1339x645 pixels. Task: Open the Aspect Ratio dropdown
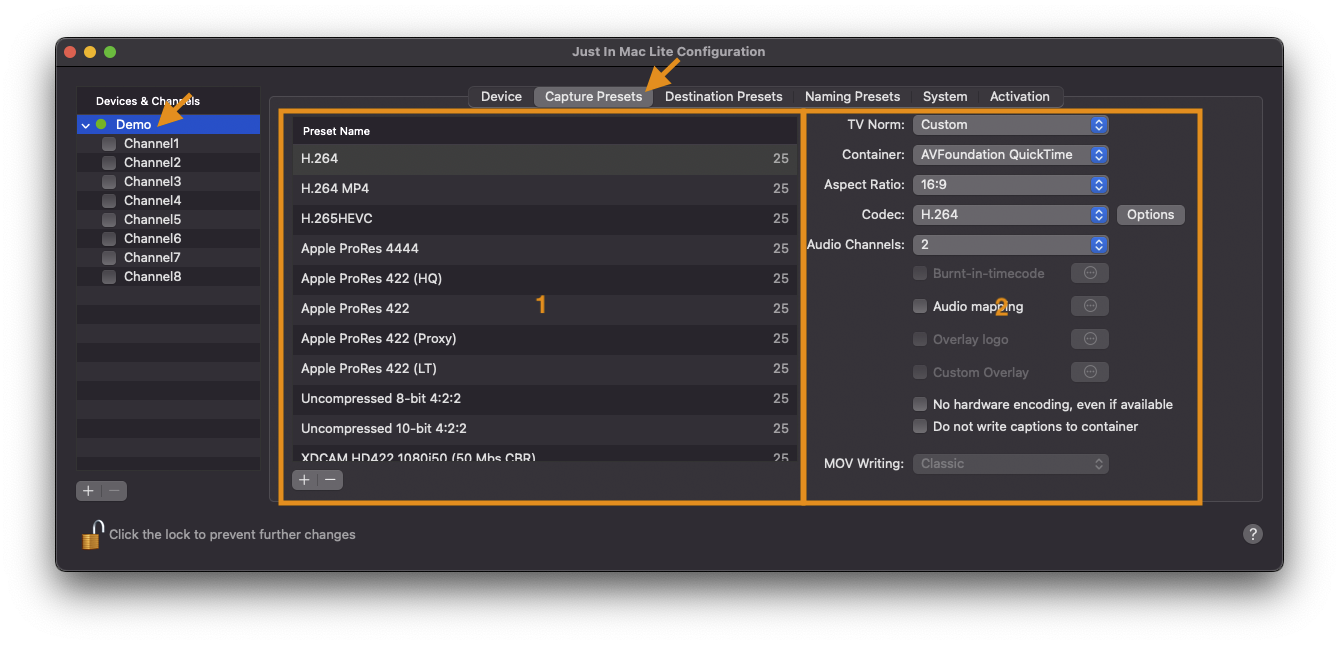[x=1010, y=185]
